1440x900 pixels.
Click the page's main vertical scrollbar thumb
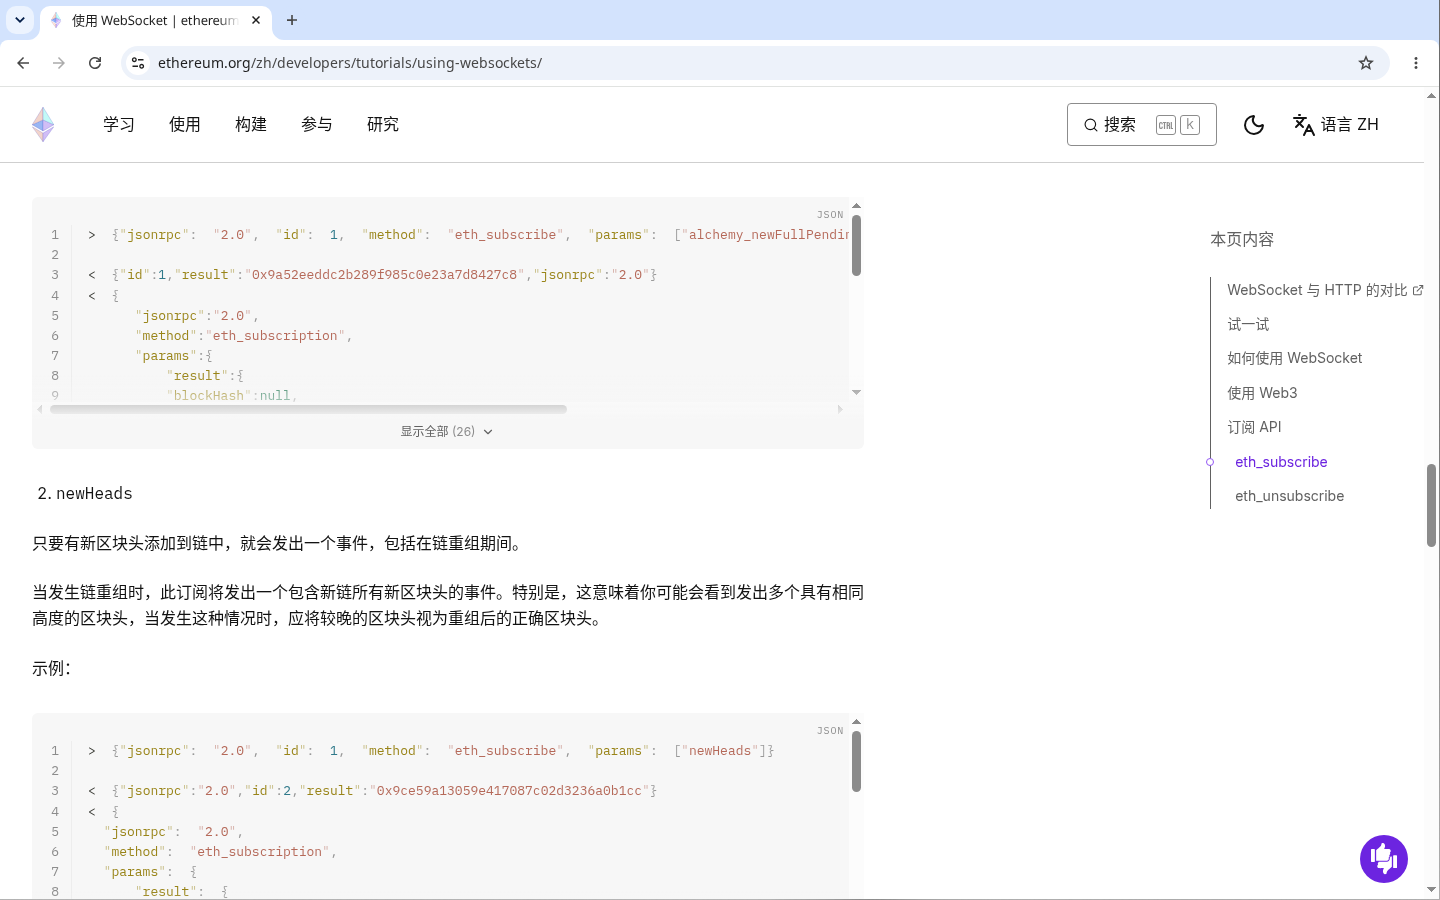point(1431,505)
